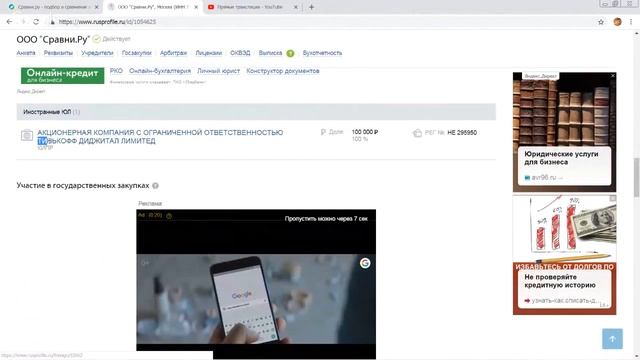The image size is (640, 360).
Task: Click the green badge next to Выписка
Action: (290, 53)
